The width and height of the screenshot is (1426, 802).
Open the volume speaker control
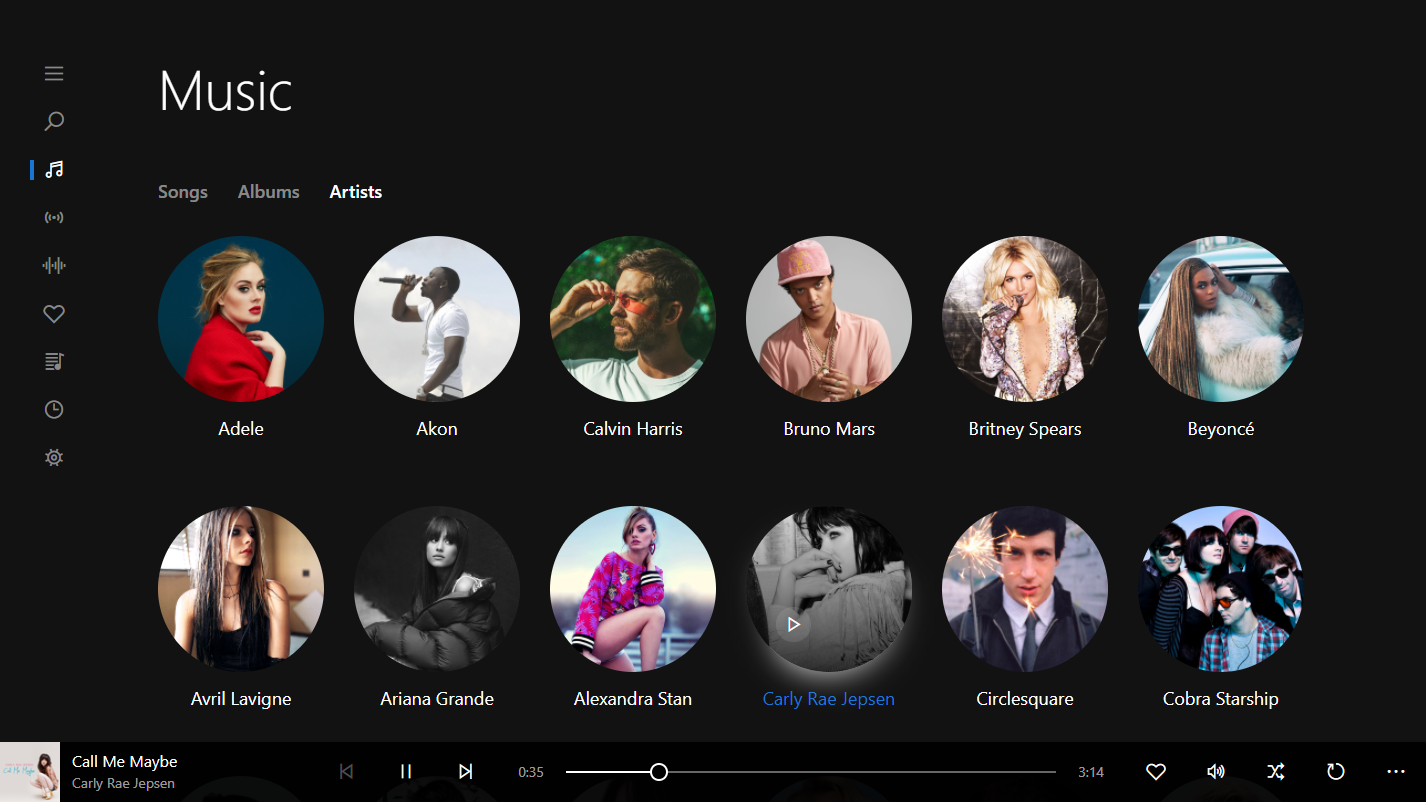pos(1216,771)
